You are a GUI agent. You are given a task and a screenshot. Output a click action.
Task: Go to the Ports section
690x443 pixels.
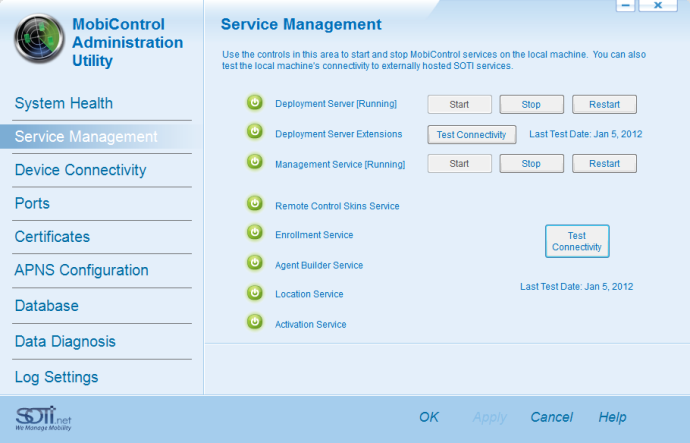pos(32,204)
